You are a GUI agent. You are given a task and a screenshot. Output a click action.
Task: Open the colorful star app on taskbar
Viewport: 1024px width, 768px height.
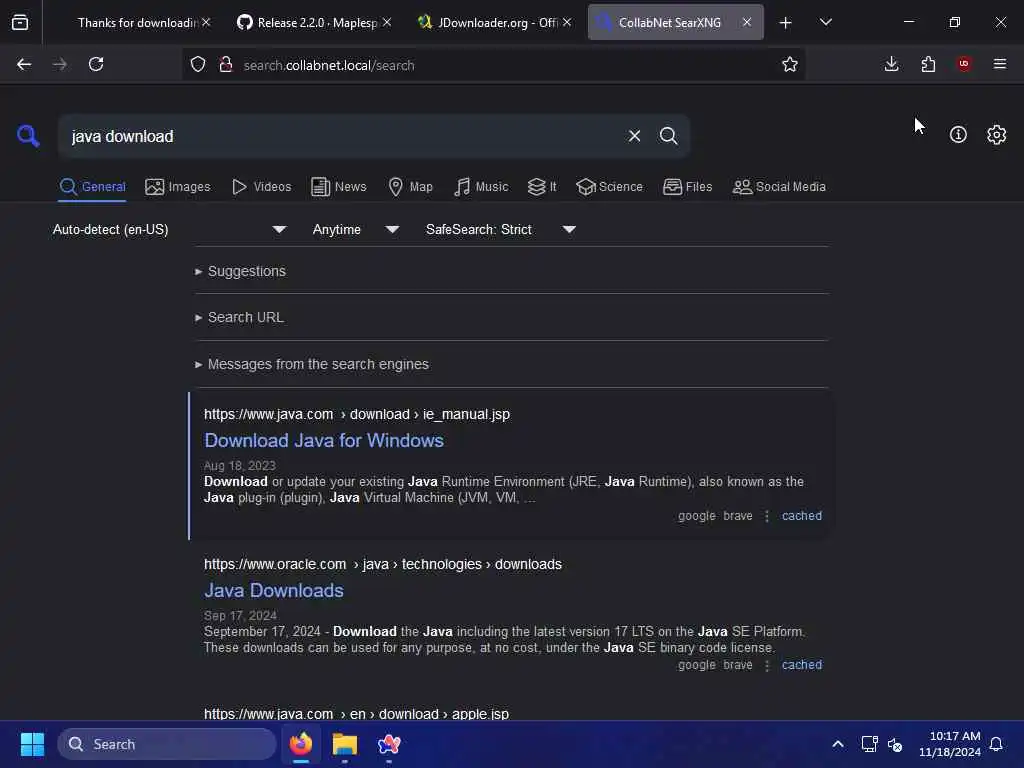click(389, 744)
